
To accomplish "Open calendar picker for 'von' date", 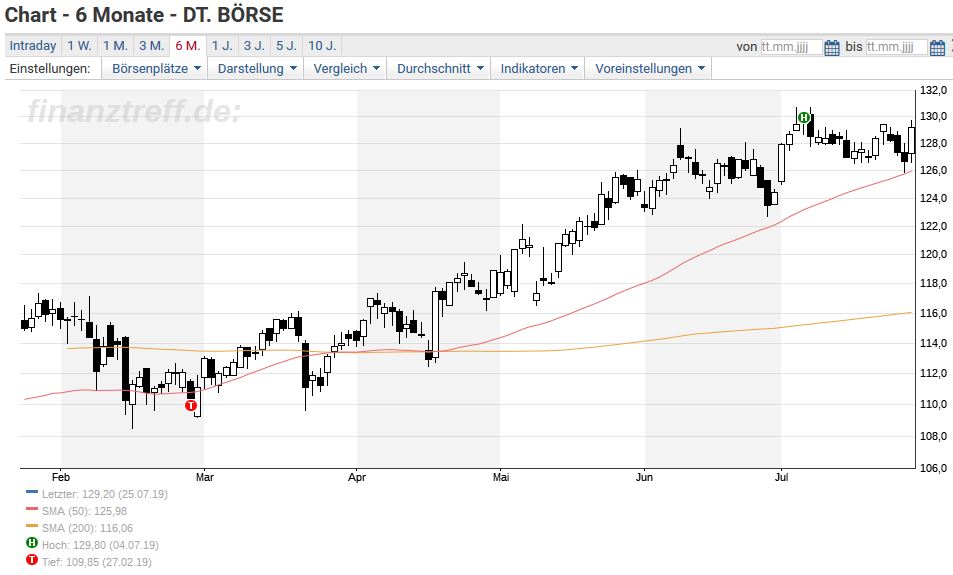I will [832, 47].
